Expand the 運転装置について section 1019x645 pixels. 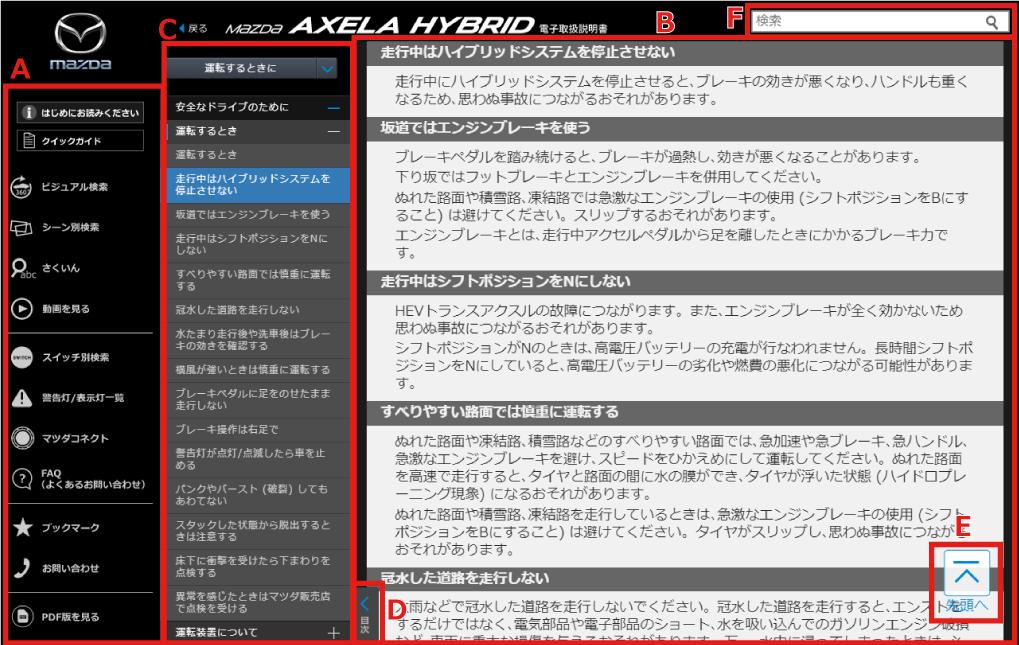click(333, 632)
